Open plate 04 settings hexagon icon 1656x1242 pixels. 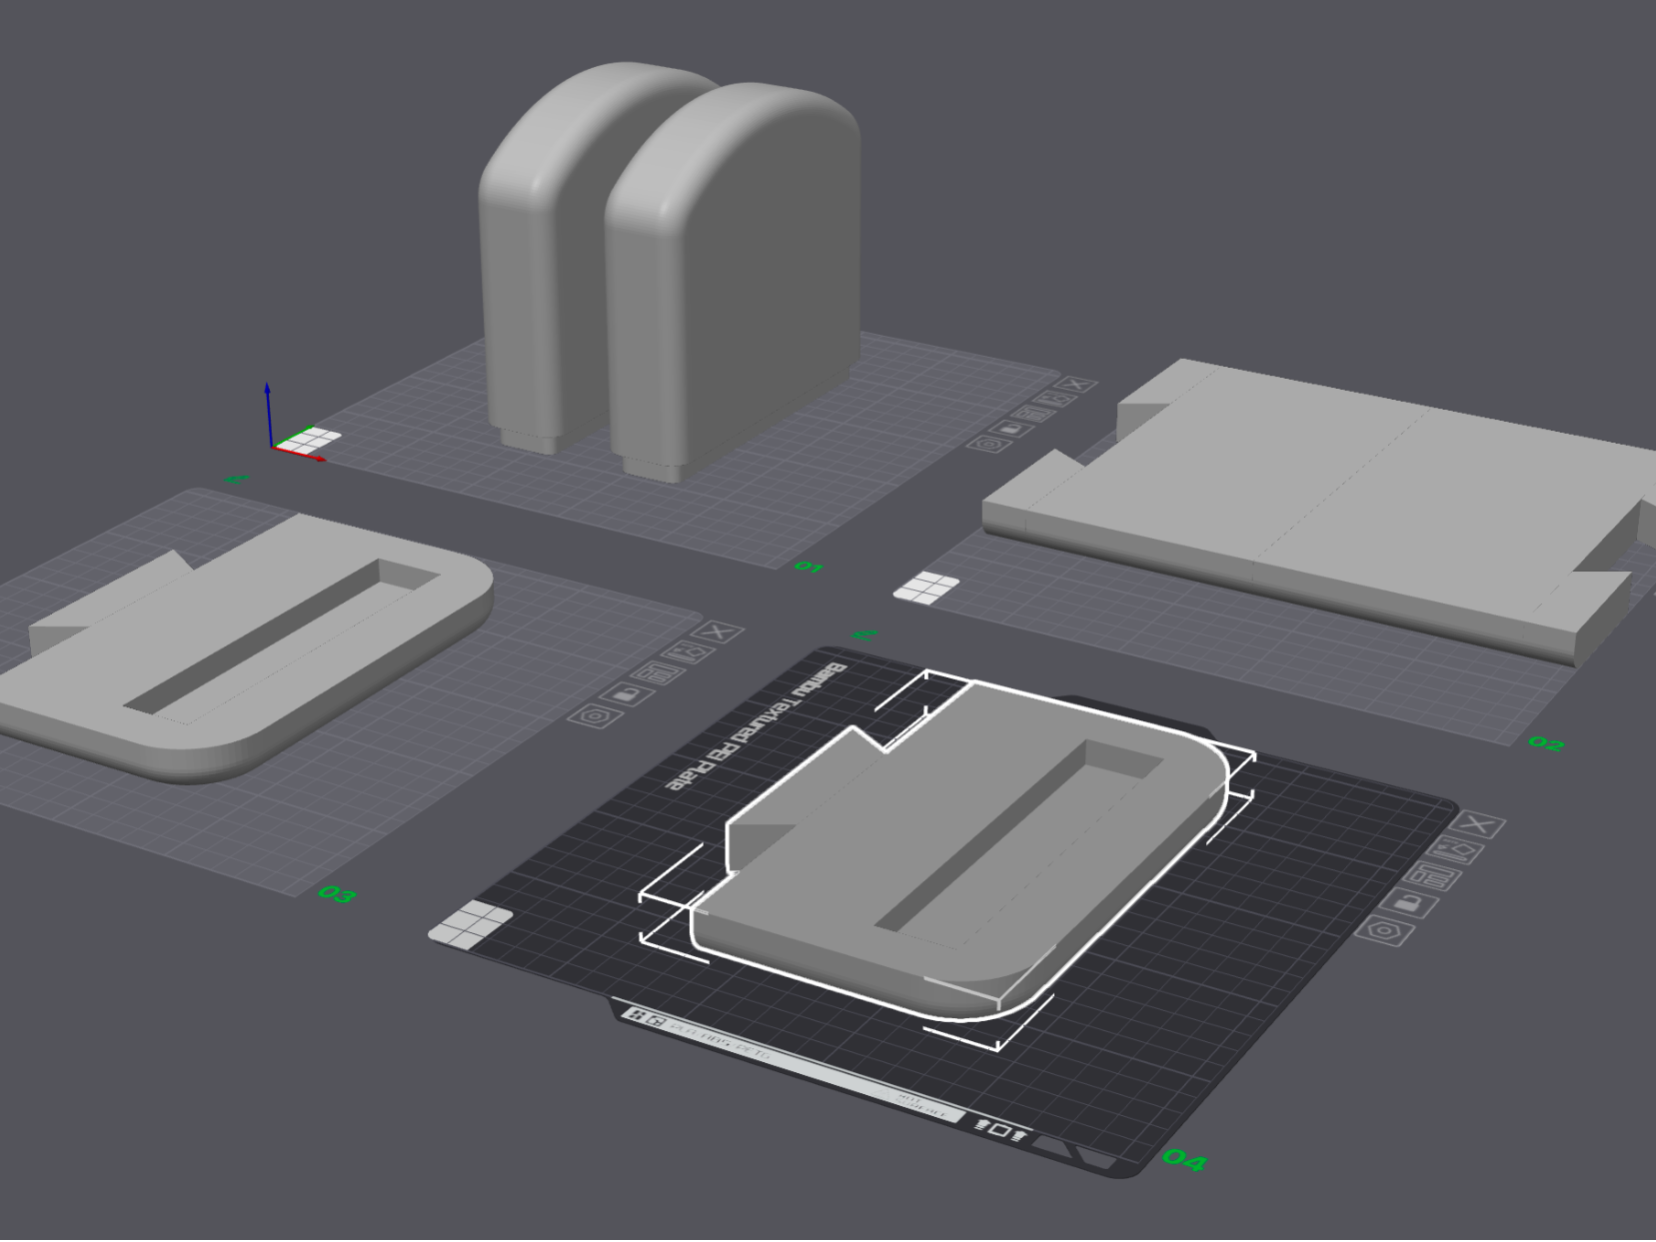[x=1384, y=931]
